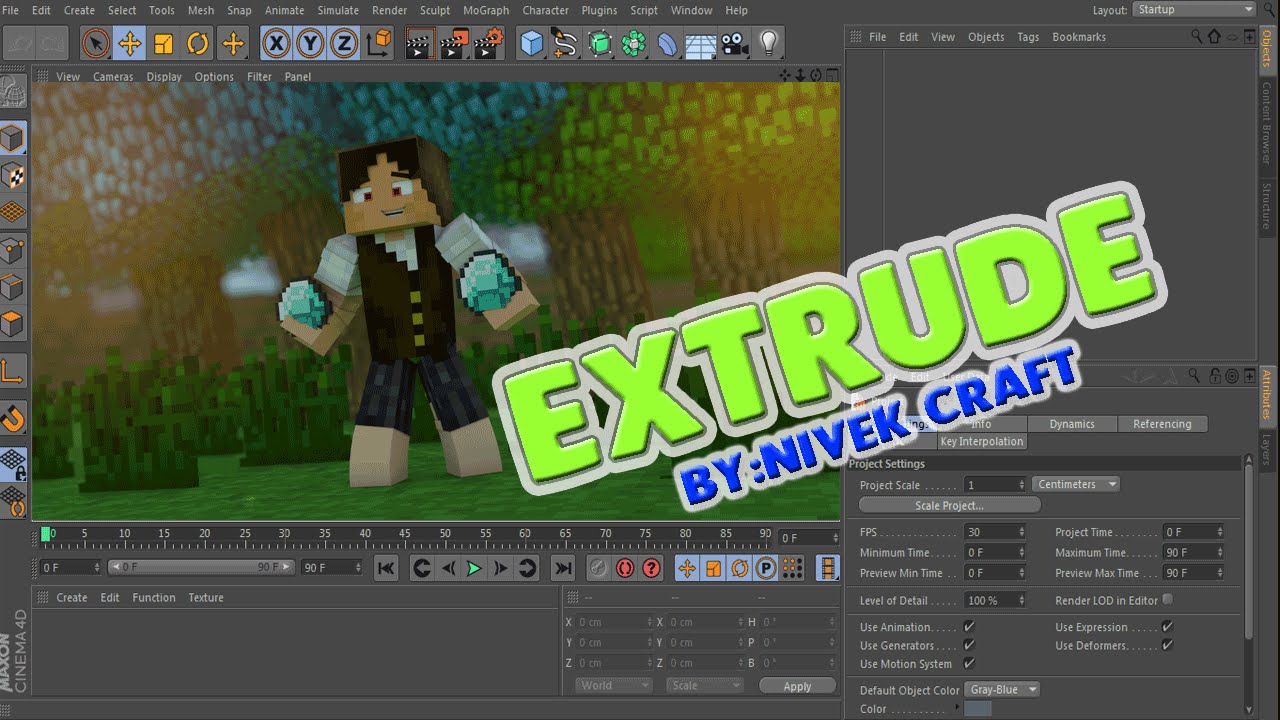The image size is (1280, 720).
Task: Select the Texture mode checker icon
Action: [x=13, y=176]
